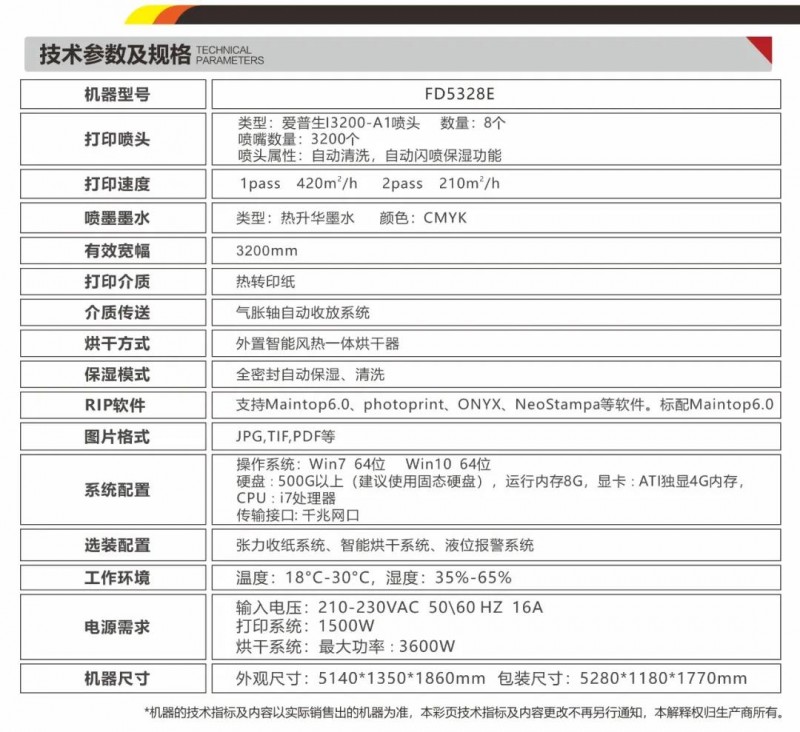This screenshot has width=800, height=732.
Task: Click the 3200mm width value
Action: coord(266,249)
